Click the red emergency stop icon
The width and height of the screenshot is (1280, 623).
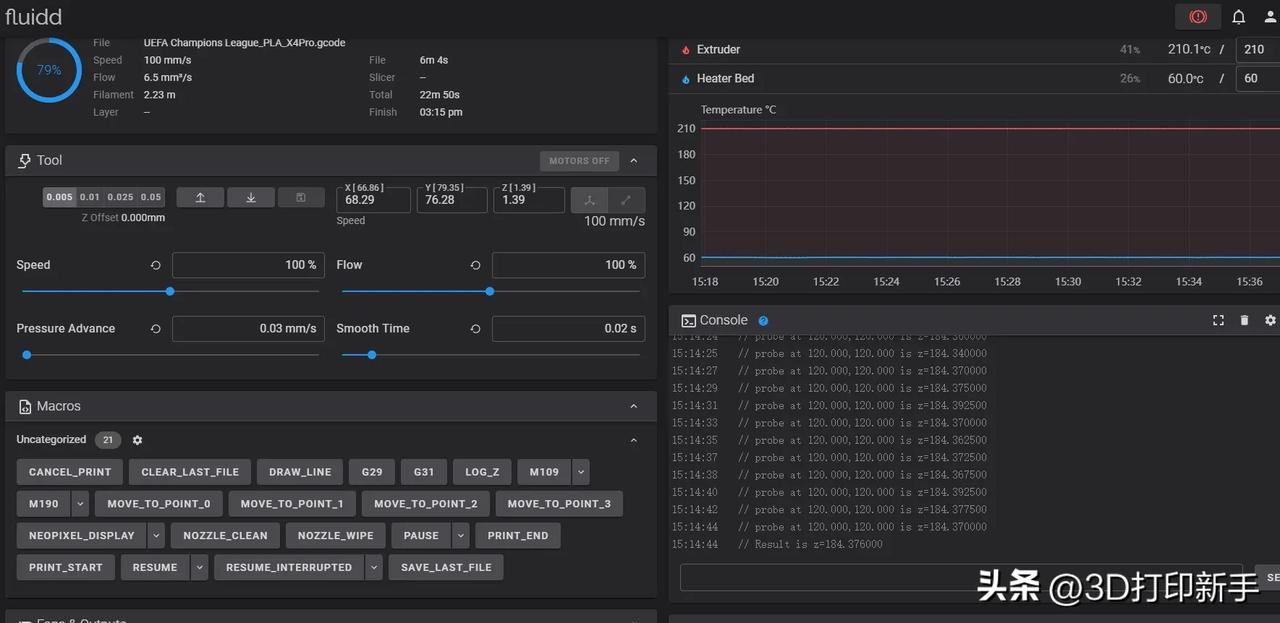(x=1198, y=16)
